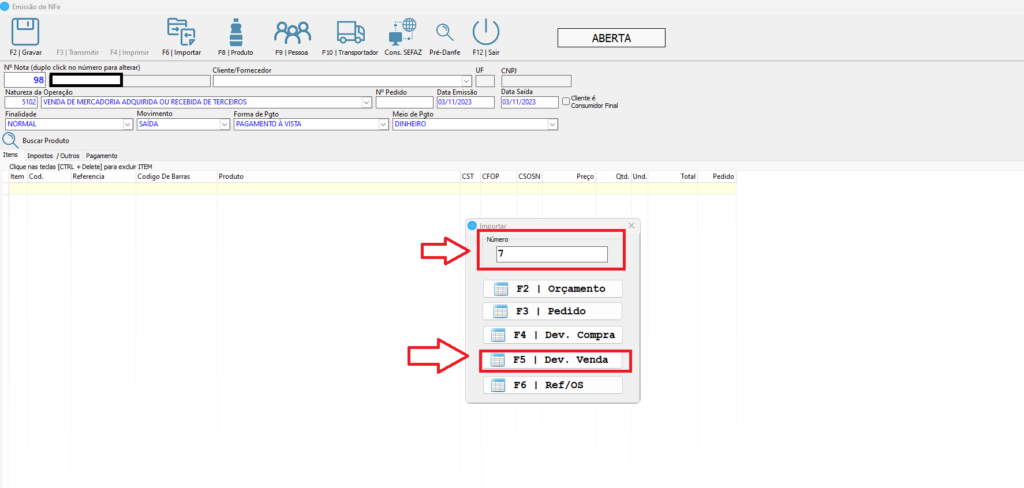Open the F6 Importar icon
The height and width of the screenshot is (488, 1024).
[180, 31]
